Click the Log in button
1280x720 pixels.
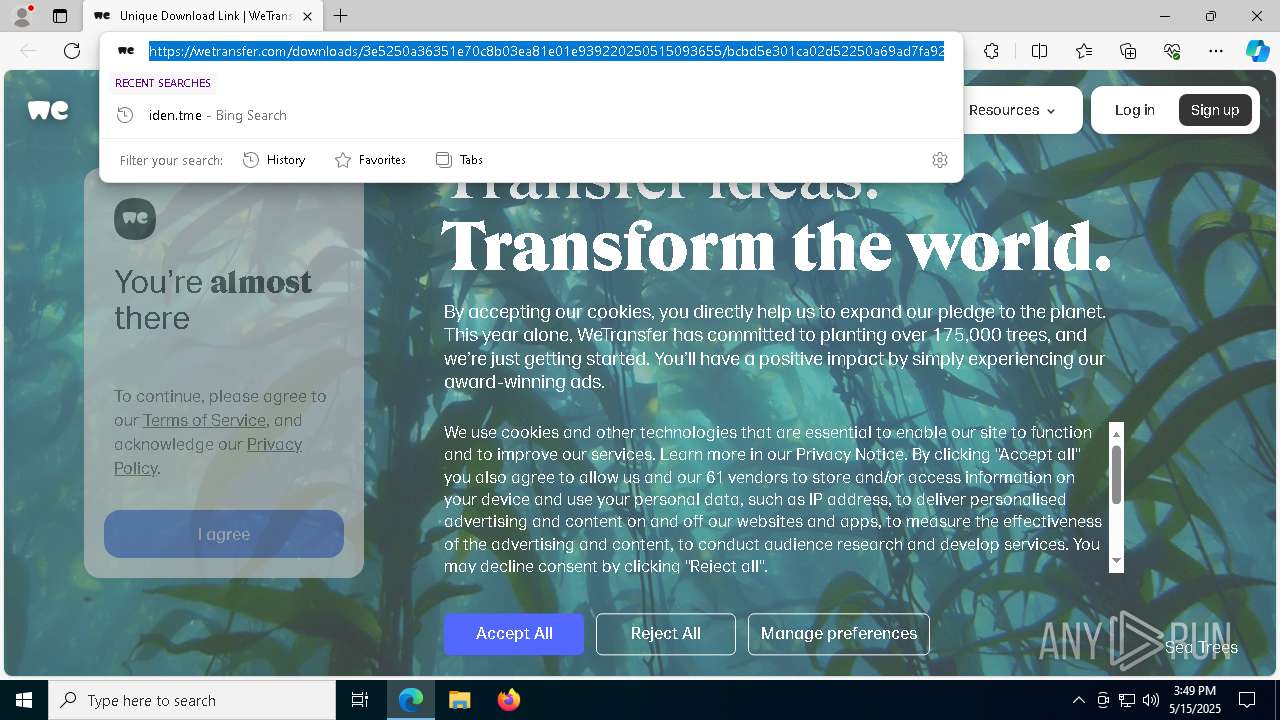pyautogui.click(x=1135, y=110)
